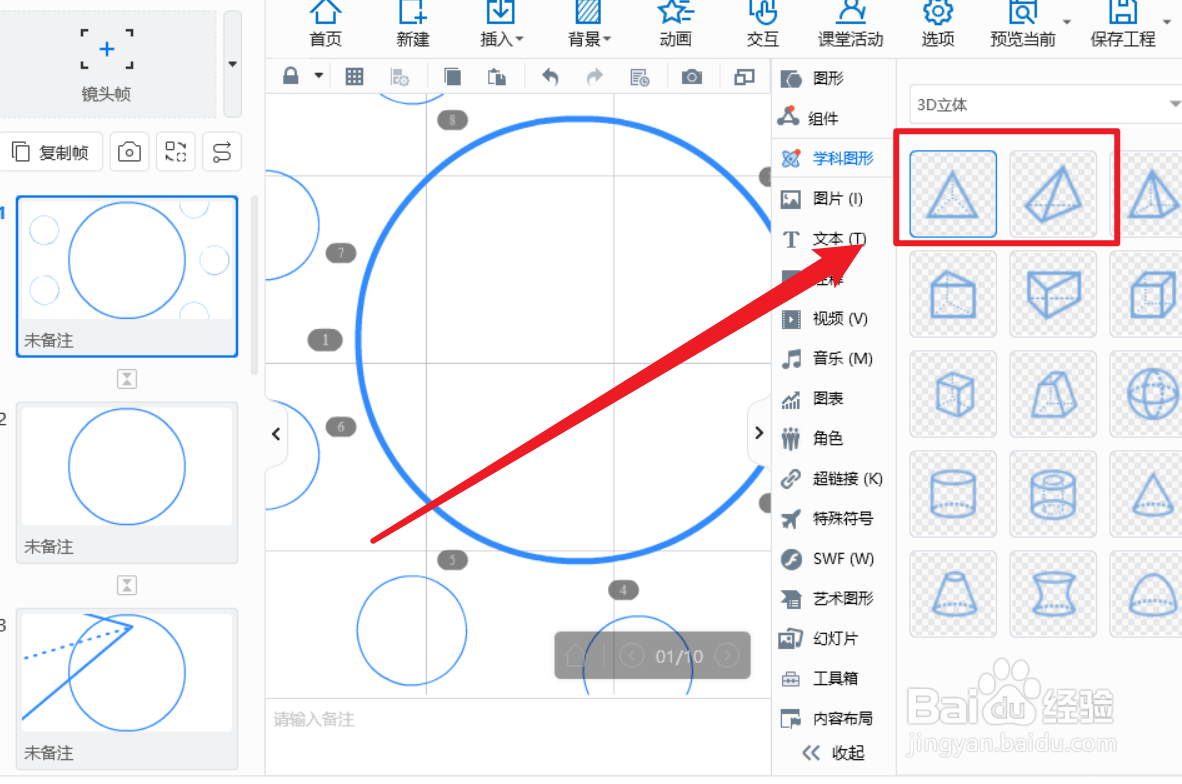Viewport: 1182px width, 784px height.
Task: Click the frame-fit brackets icon
Action: tap(176, 152)
